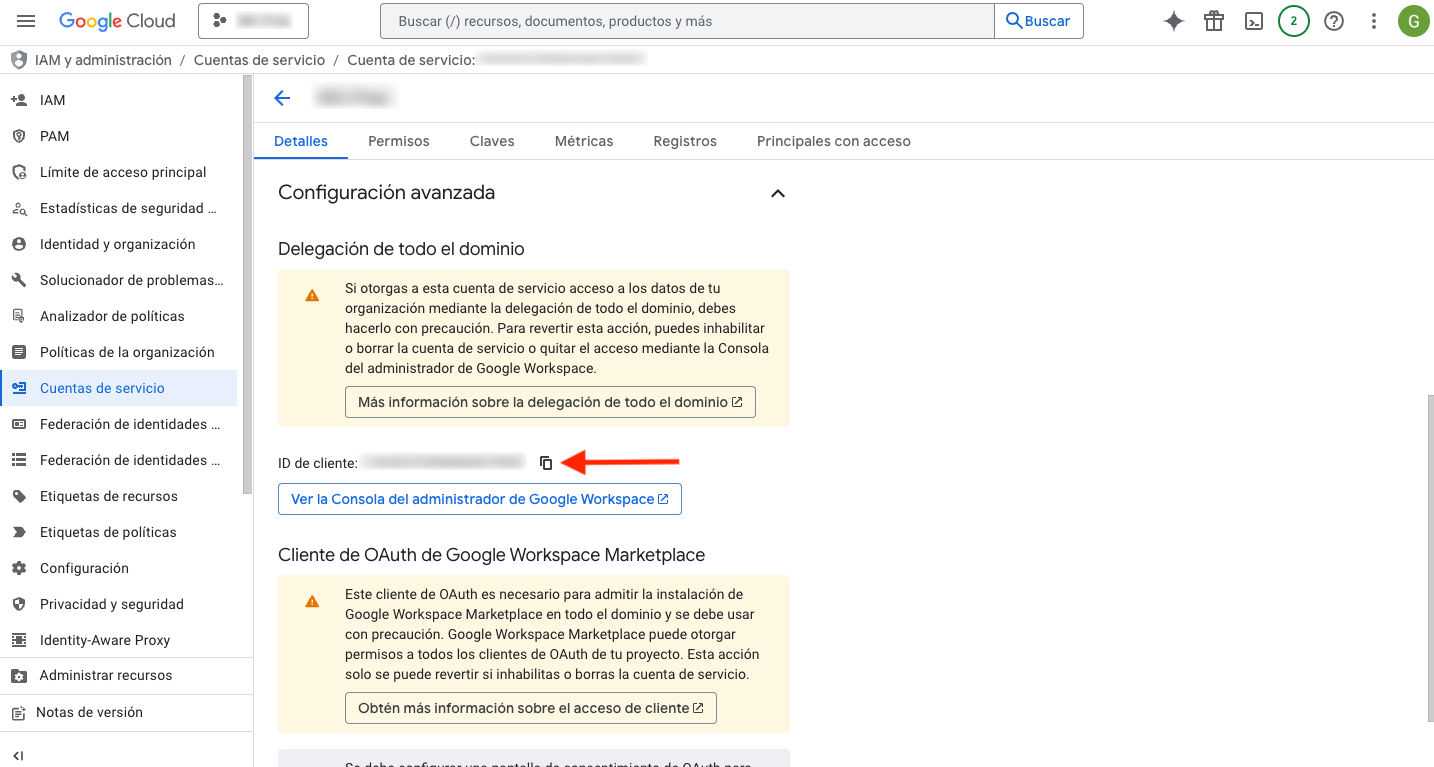Go back using the left arrow
Image resolution: width=1434 pixels, height=767 pixels.
click(282, 97)
